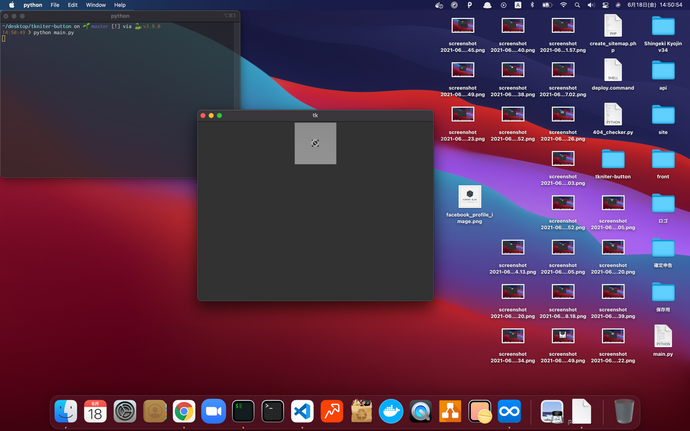Image resolution: width=690 pixels, height=431 pixels.
Task: Click the date and time clock
Action: (654, 5)
